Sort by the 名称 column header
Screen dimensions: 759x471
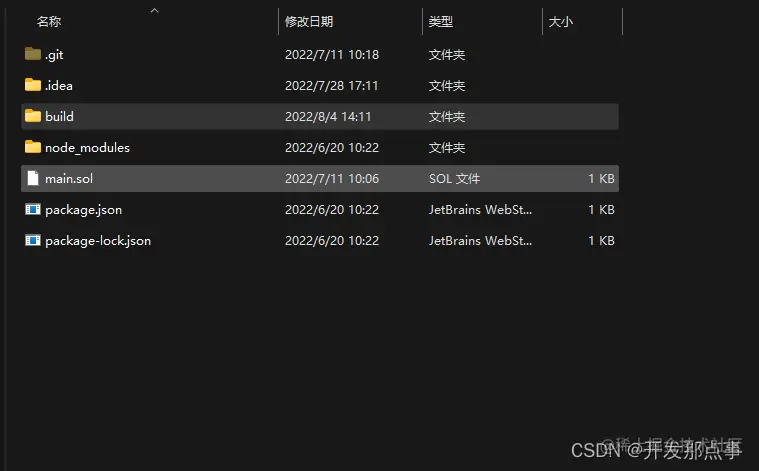(49, 21)
